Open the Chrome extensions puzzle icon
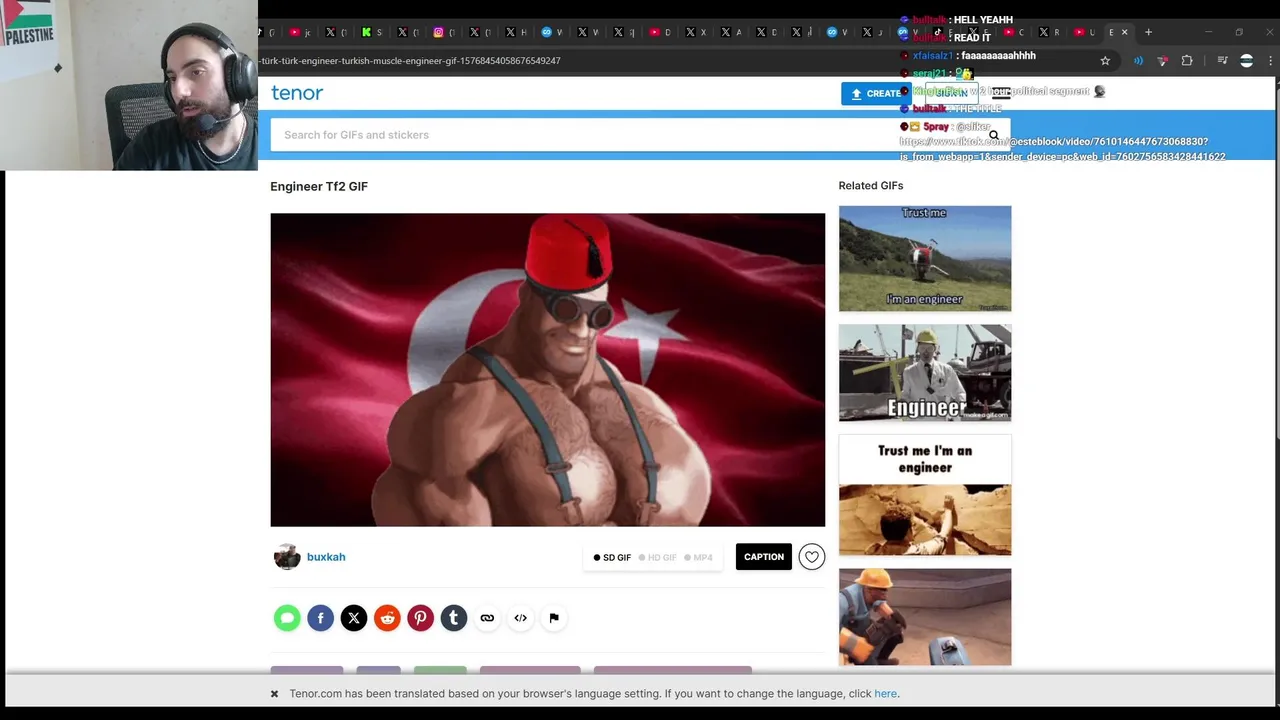This screenshot has height=720, width=1280. 1187,61
